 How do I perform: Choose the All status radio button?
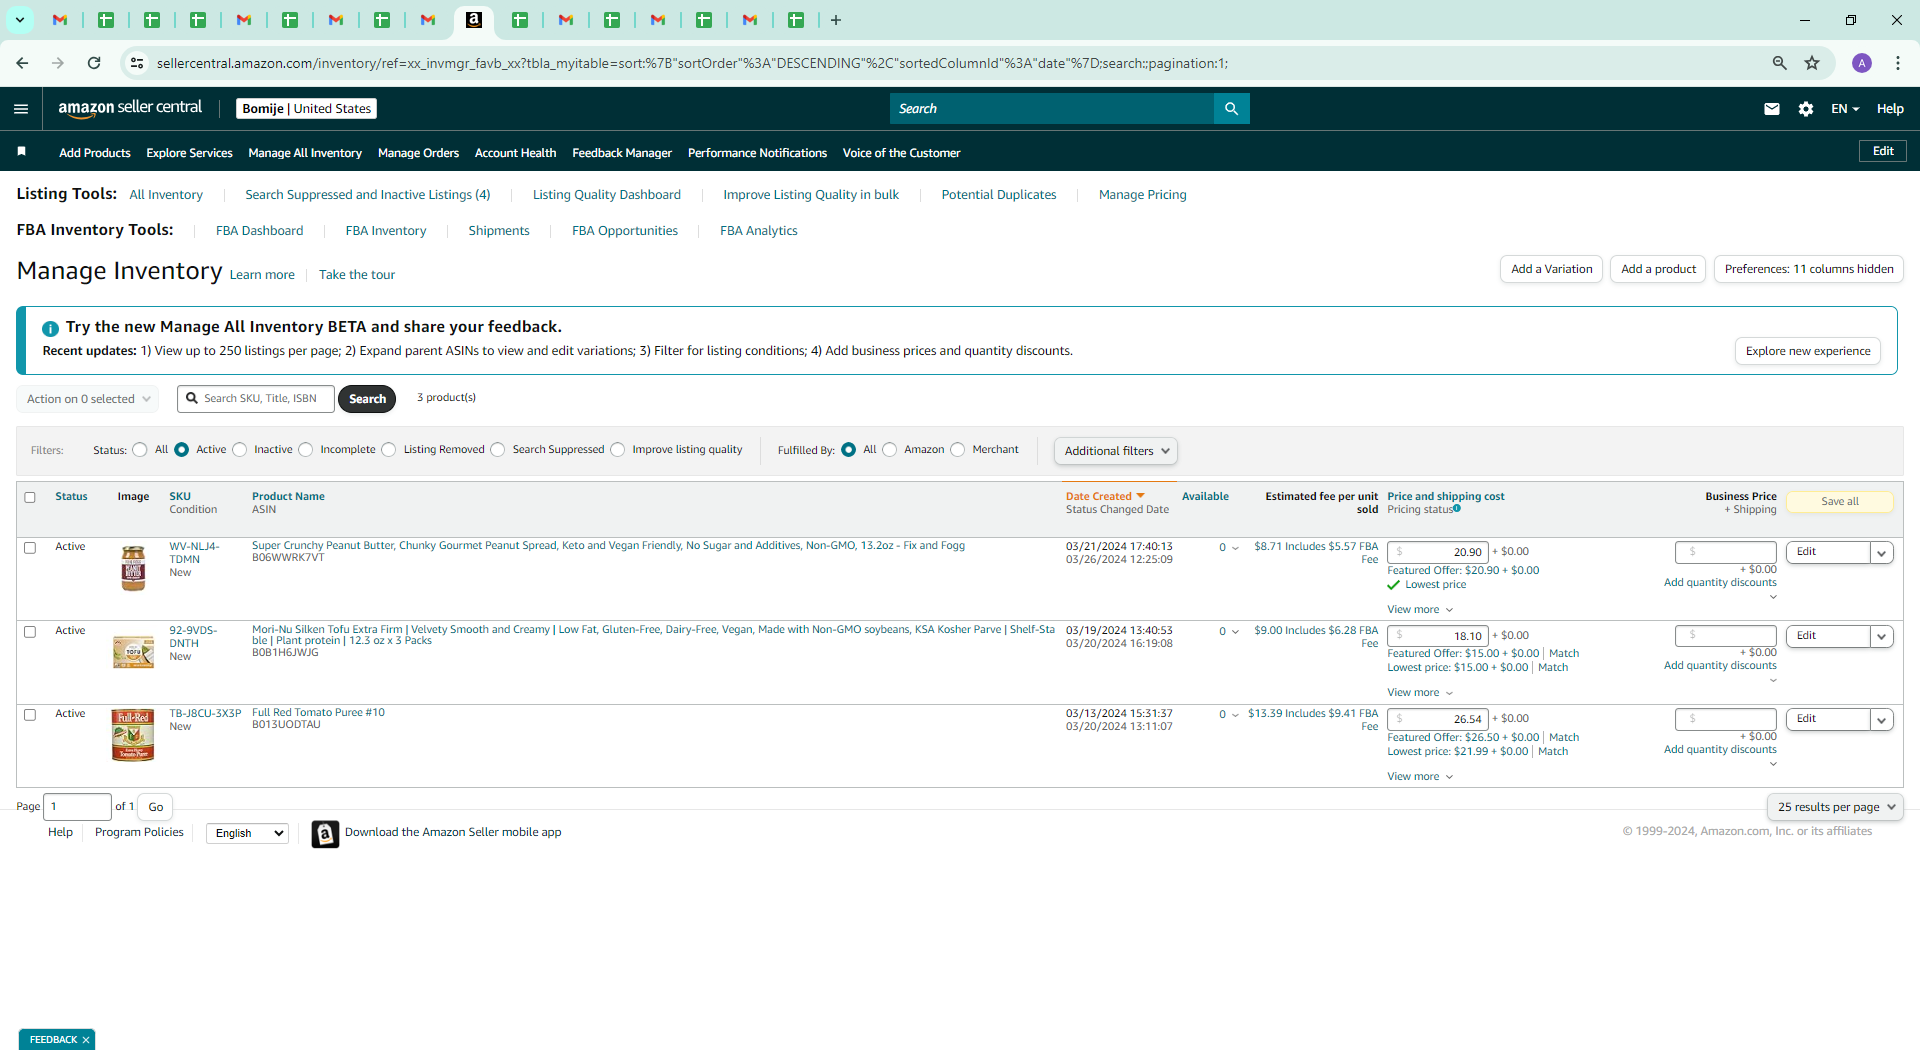point(140,450)
